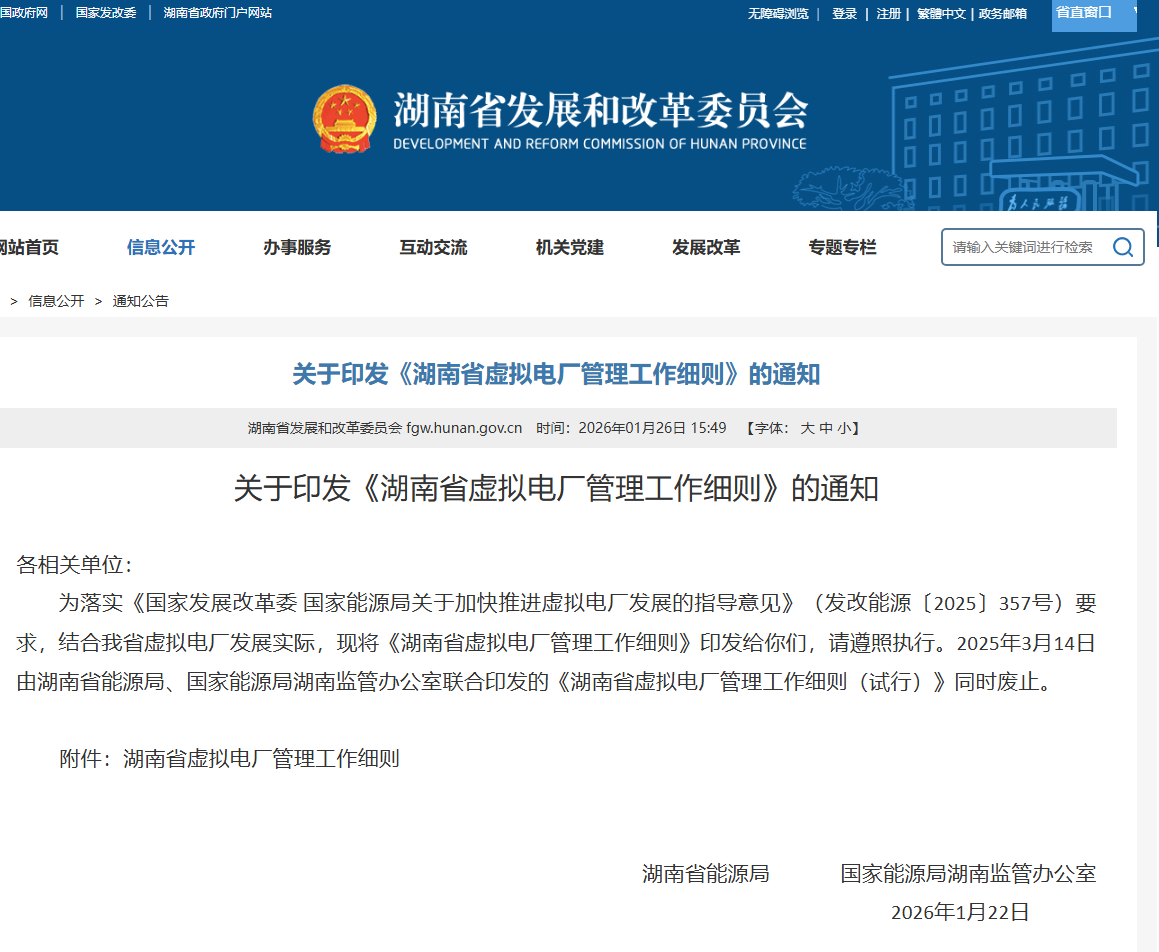Click the search magnifier icon
Viewport: 1159px width, 952px height.
click(1123, 247)
